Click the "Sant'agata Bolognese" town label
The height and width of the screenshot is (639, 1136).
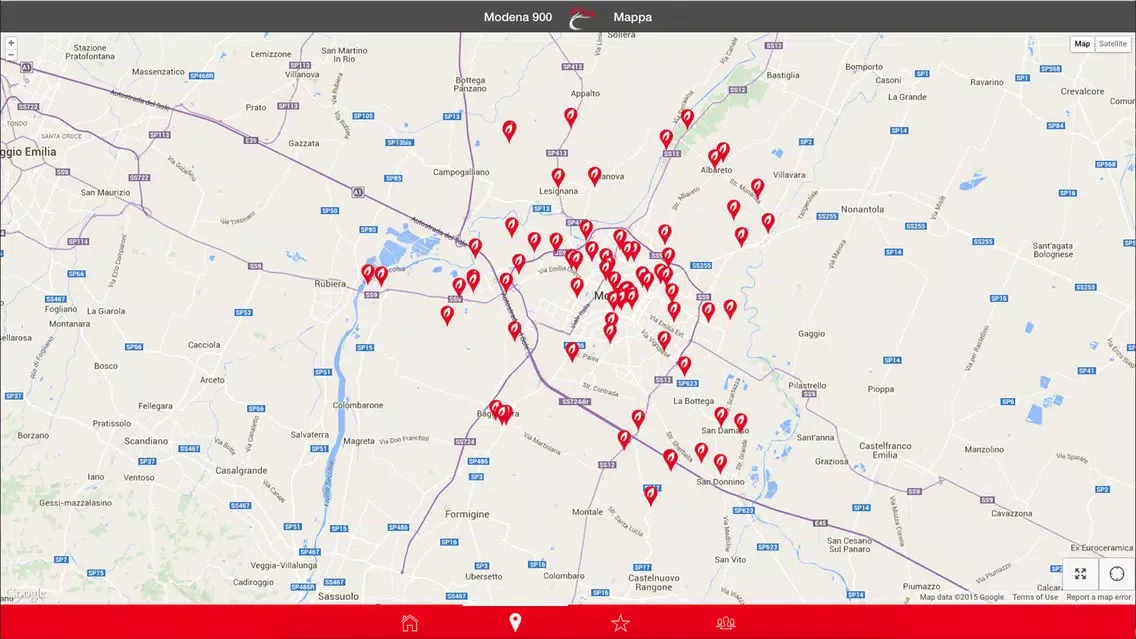coord(1053,250)
